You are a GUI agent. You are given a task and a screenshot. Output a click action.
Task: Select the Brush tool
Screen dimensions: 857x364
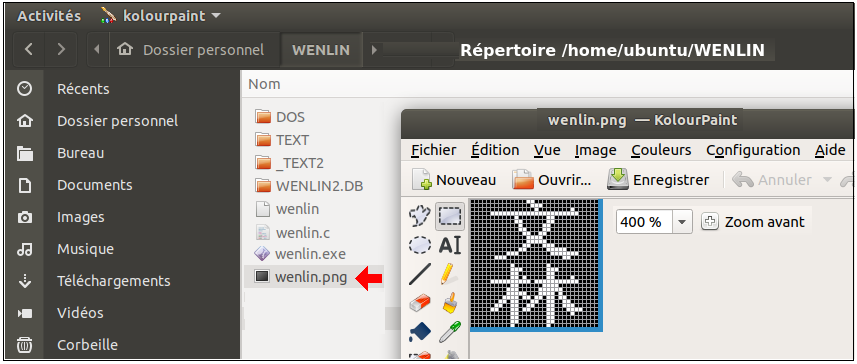pyautogui.click(x=450, y=303)
